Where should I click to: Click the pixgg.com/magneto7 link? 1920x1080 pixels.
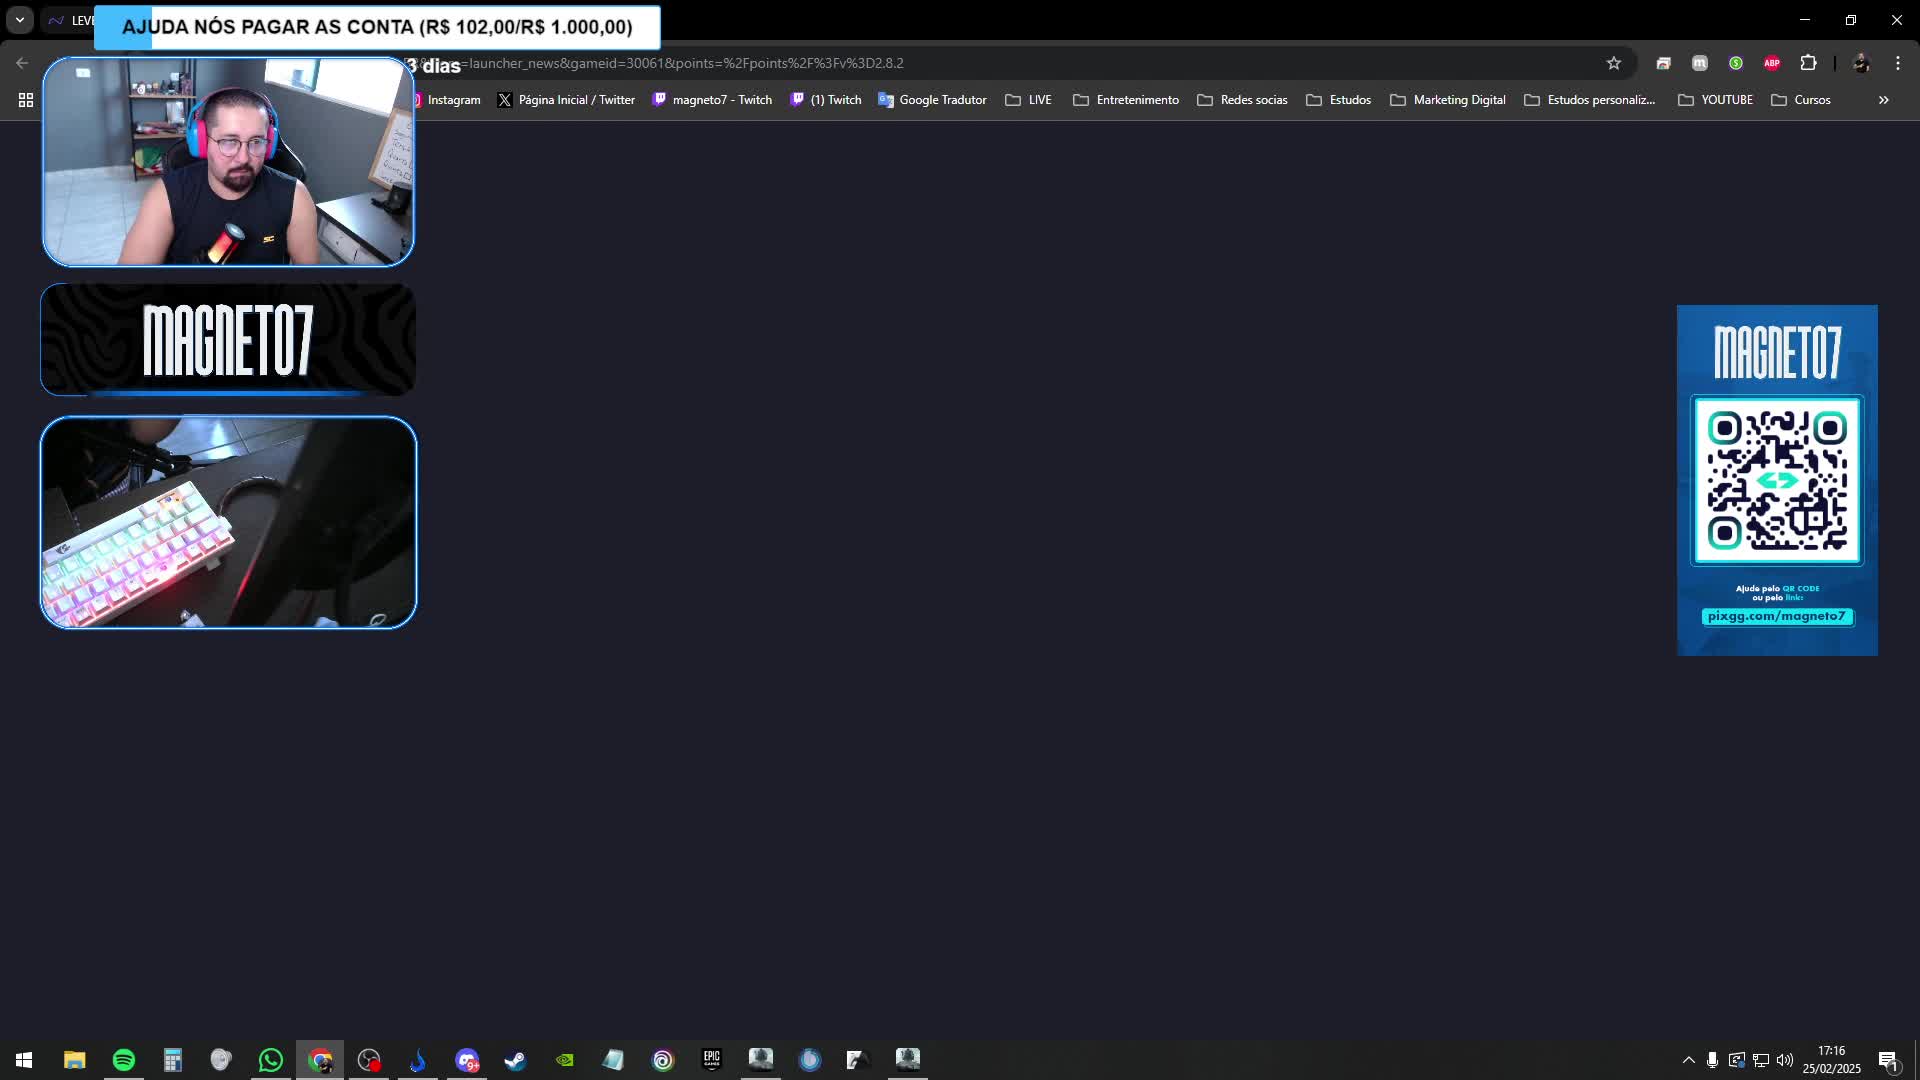(1777, 617)
